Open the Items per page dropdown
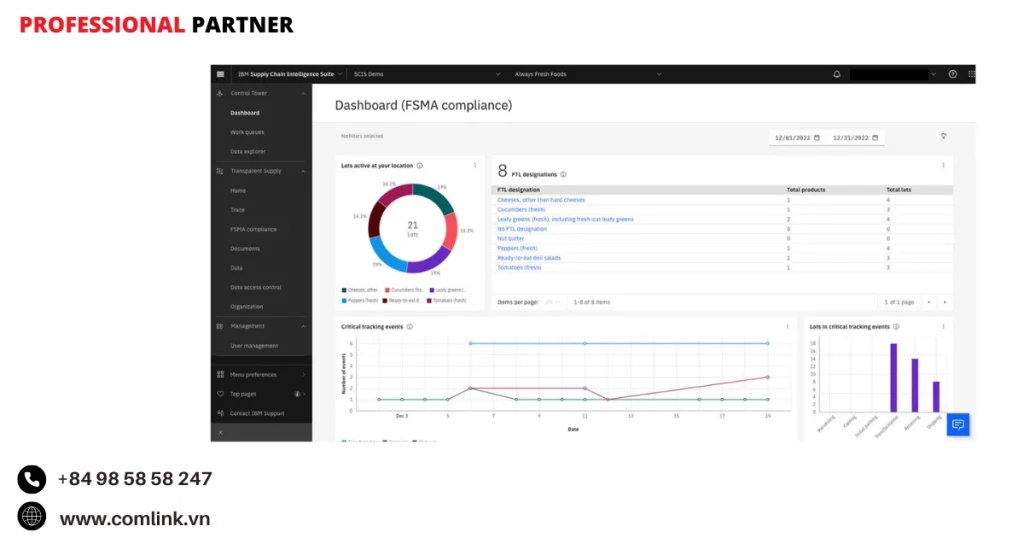Screen dimensions: 1024x538 552,302
